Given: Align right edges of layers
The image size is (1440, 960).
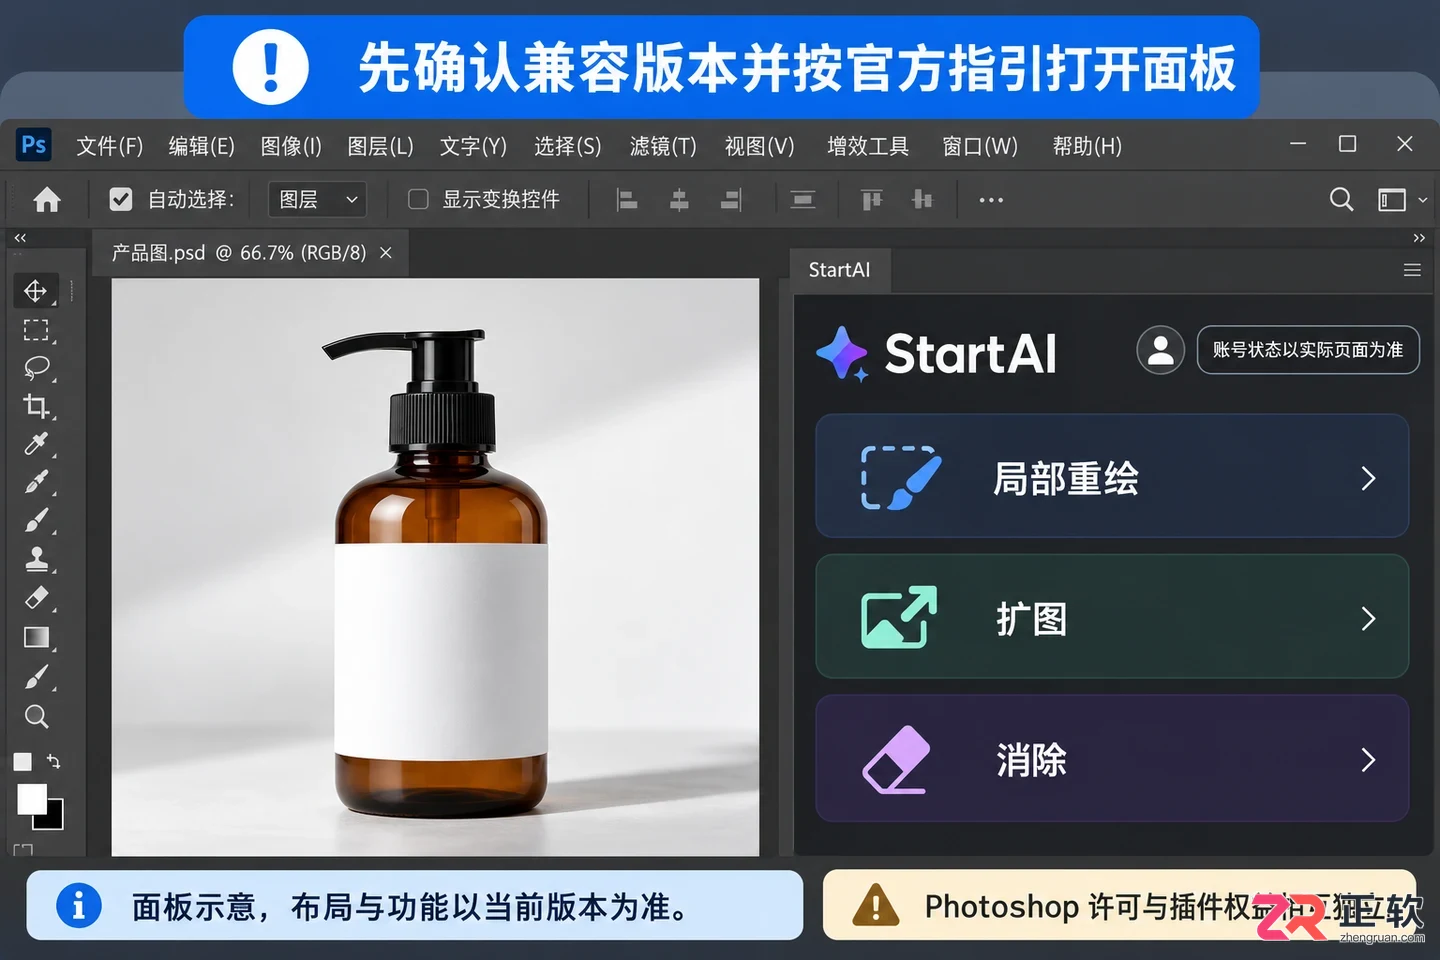Looking at the screenshot, I should click(x=731, y=200).
